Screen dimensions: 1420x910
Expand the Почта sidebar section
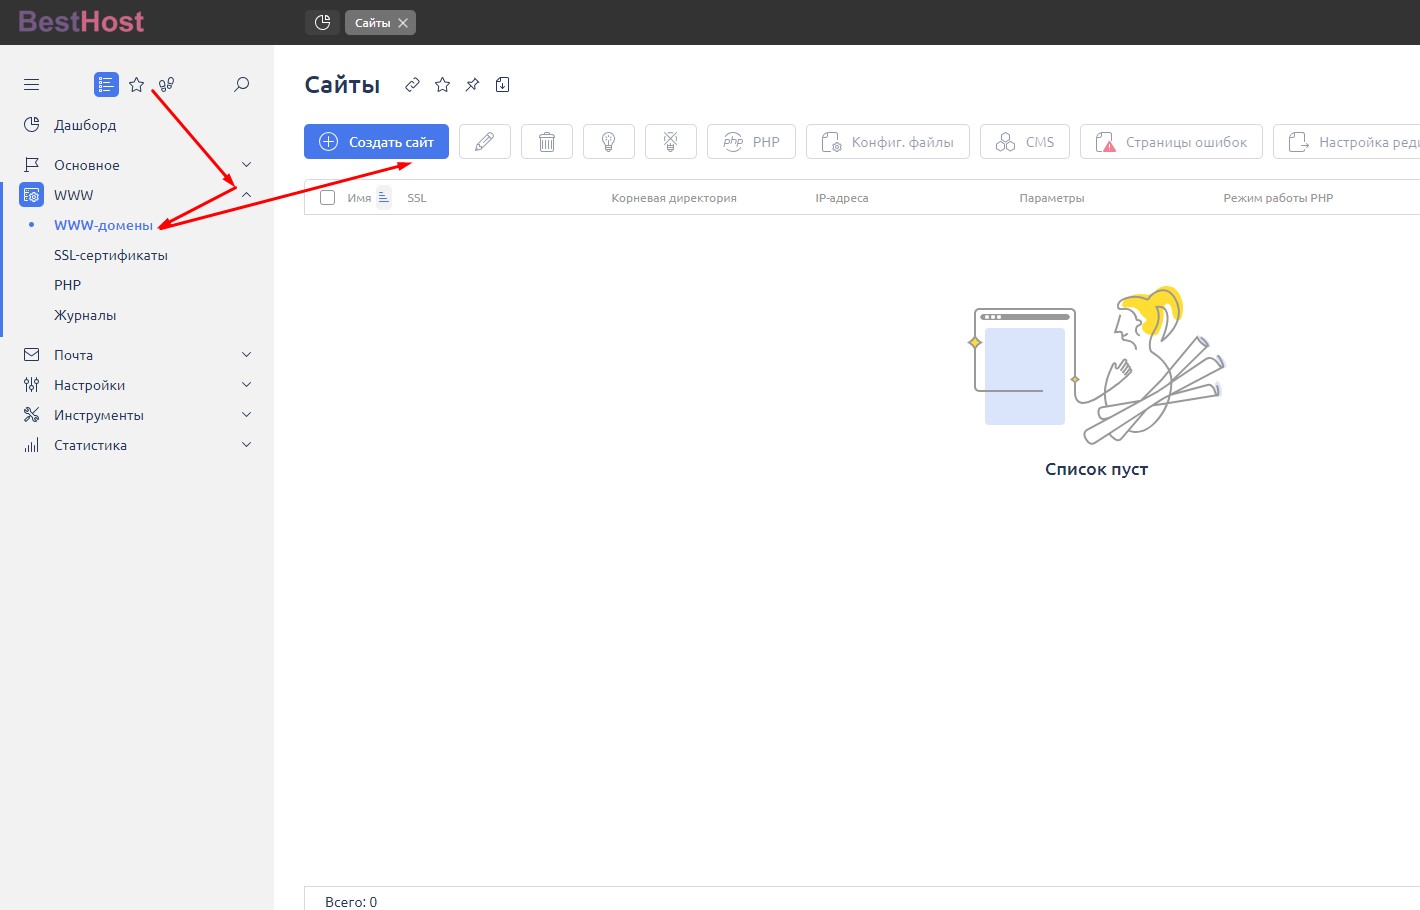tap(246, 355)
